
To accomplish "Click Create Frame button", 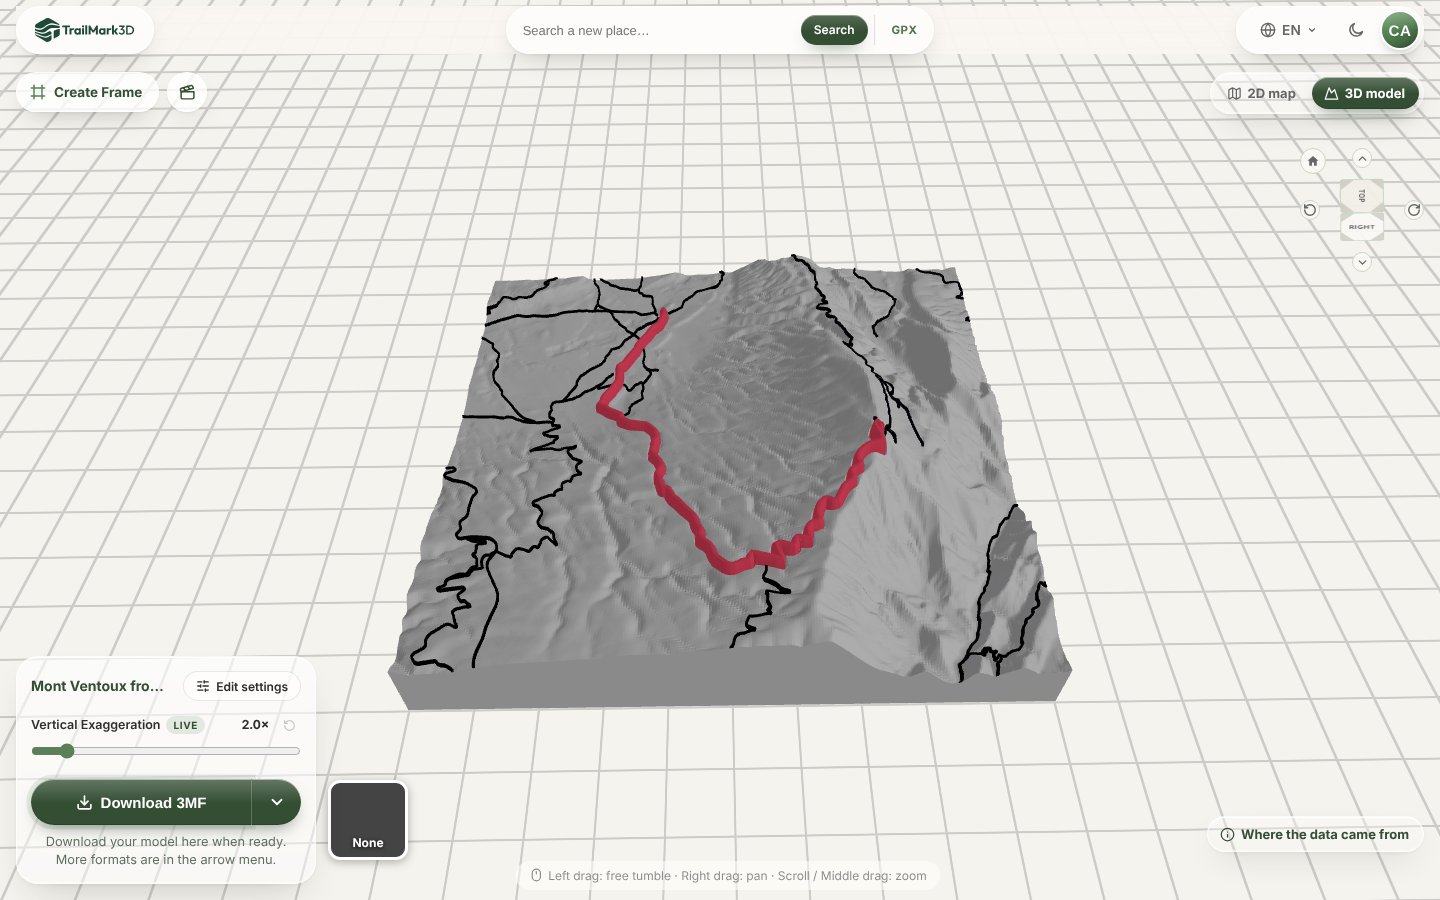I will pyautogui.click(x=87, y=92).
